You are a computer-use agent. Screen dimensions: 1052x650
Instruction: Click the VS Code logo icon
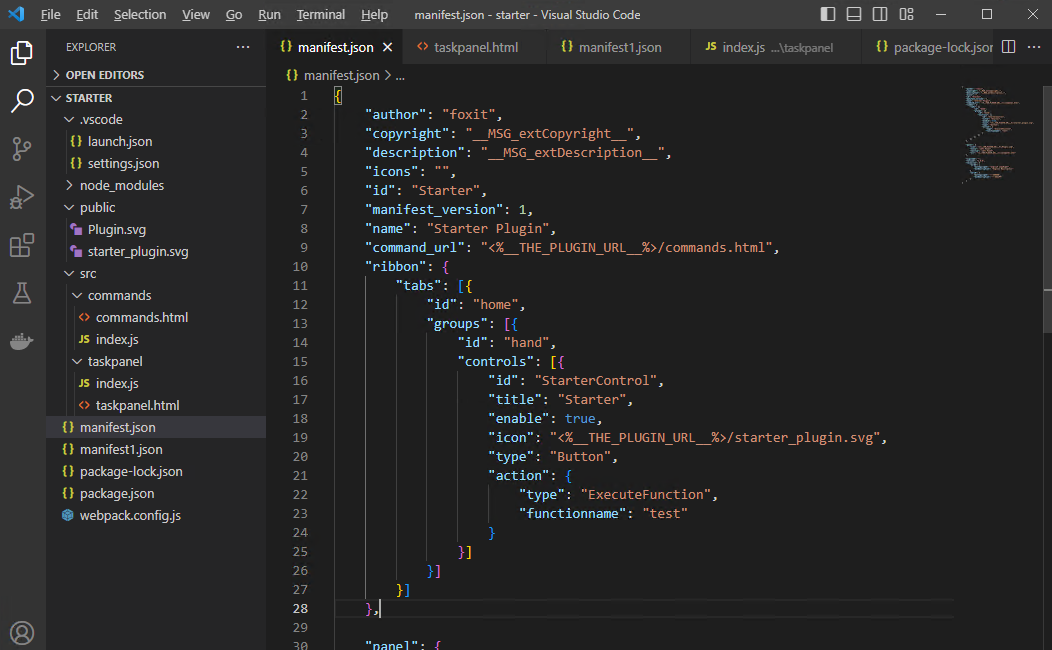16,14
